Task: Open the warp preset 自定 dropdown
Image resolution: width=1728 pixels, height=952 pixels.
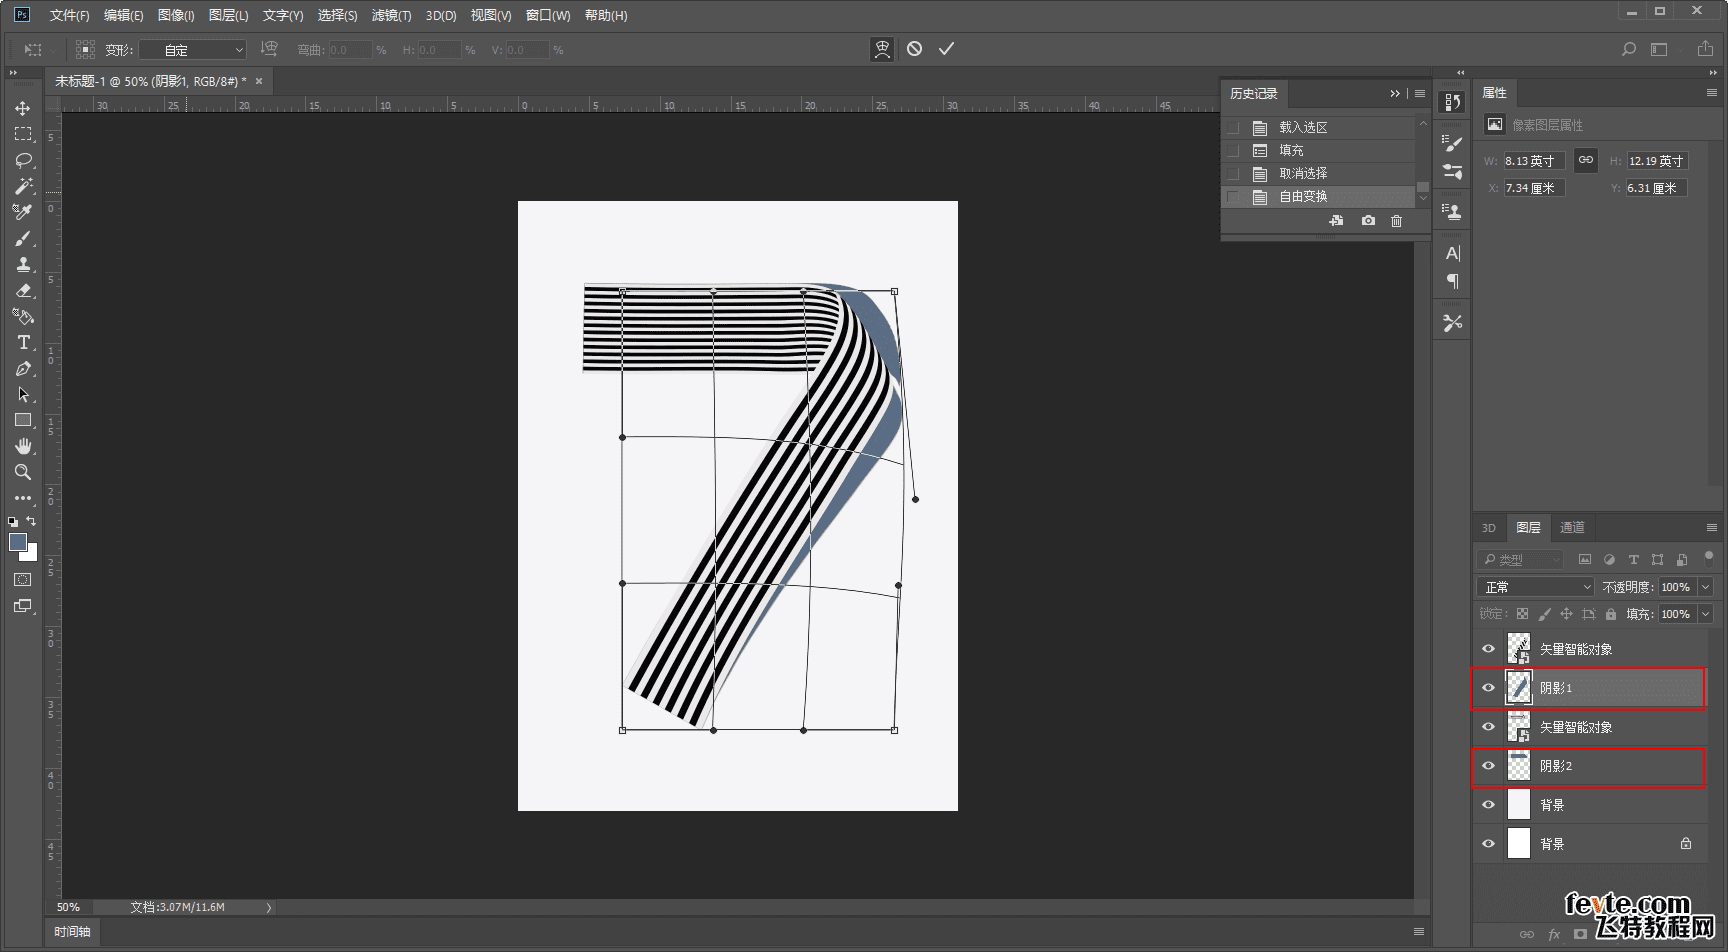Action: point(193,50)
